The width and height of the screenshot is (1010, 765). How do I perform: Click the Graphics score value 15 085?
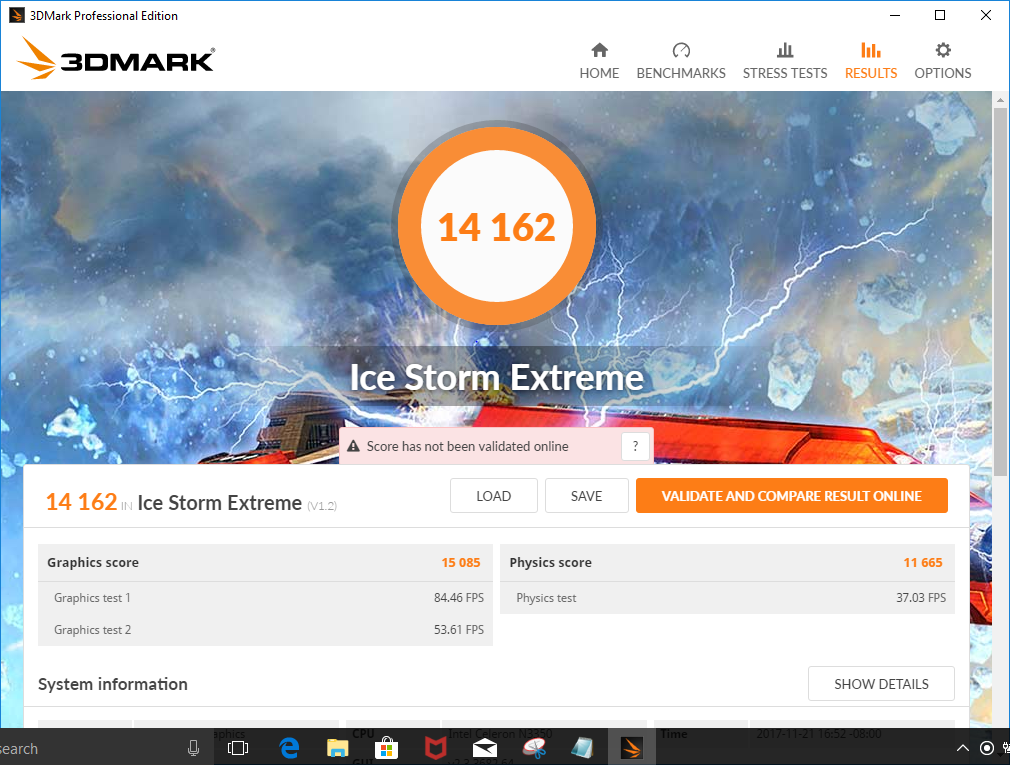[x=461, y=562]
